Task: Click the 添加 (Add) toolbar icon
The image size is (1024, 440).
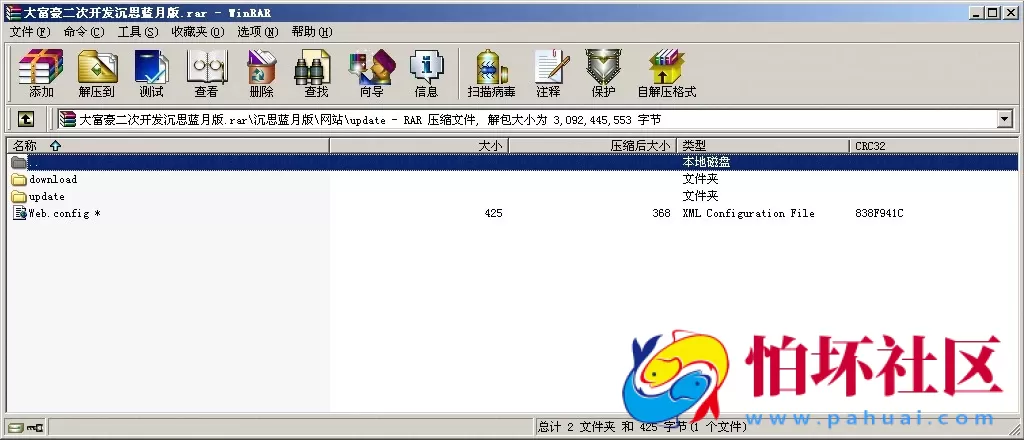Action: [41, 67]
